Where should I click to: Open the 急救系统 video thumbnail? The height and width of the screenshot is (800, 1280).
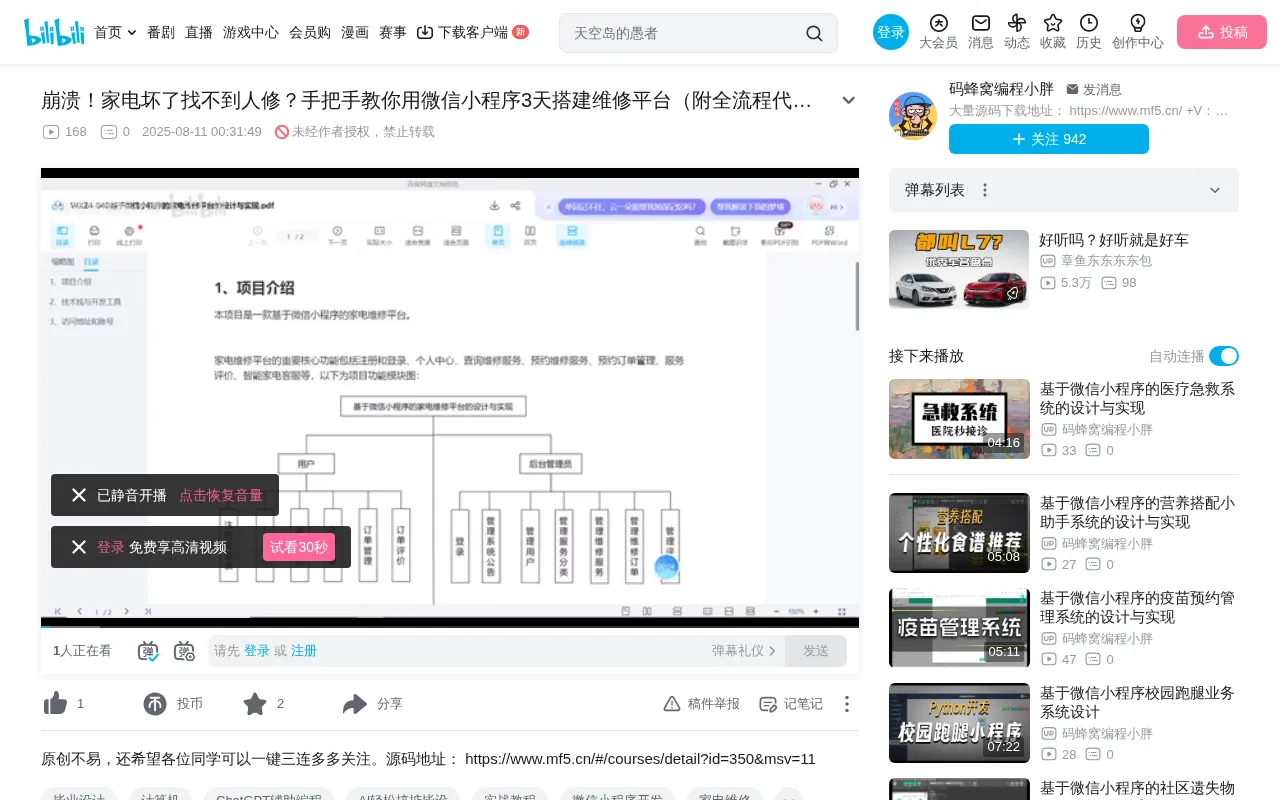tap(959, 419)
